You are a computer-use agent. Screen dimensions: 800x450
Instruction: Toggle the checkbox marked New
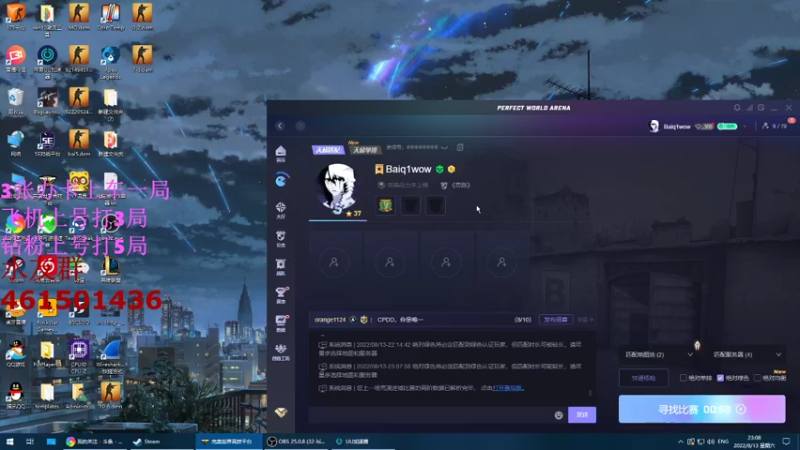[757, 378]
